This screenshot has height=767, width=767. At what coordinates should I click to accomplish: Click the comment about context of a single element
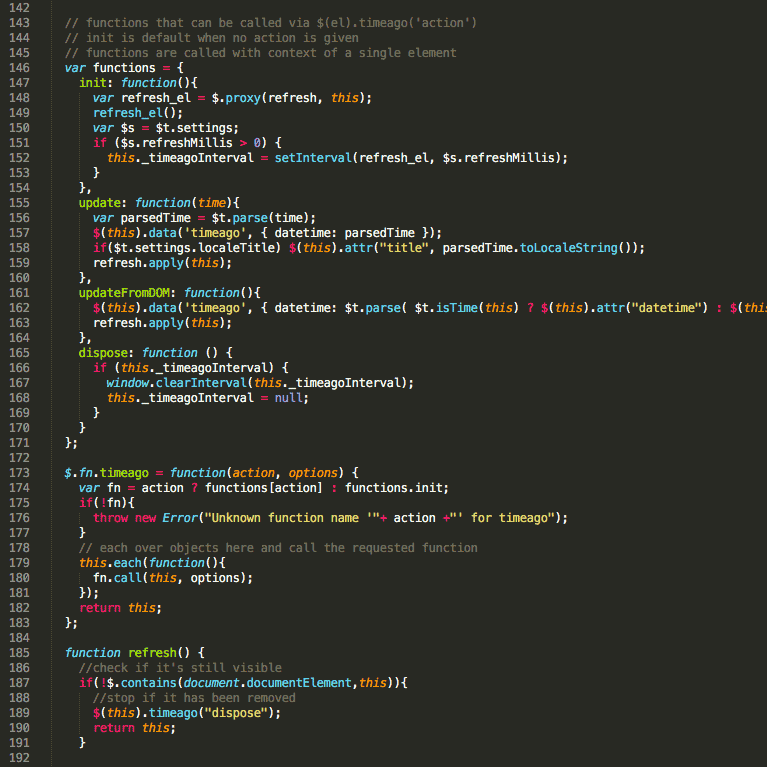tap(260, 53)
